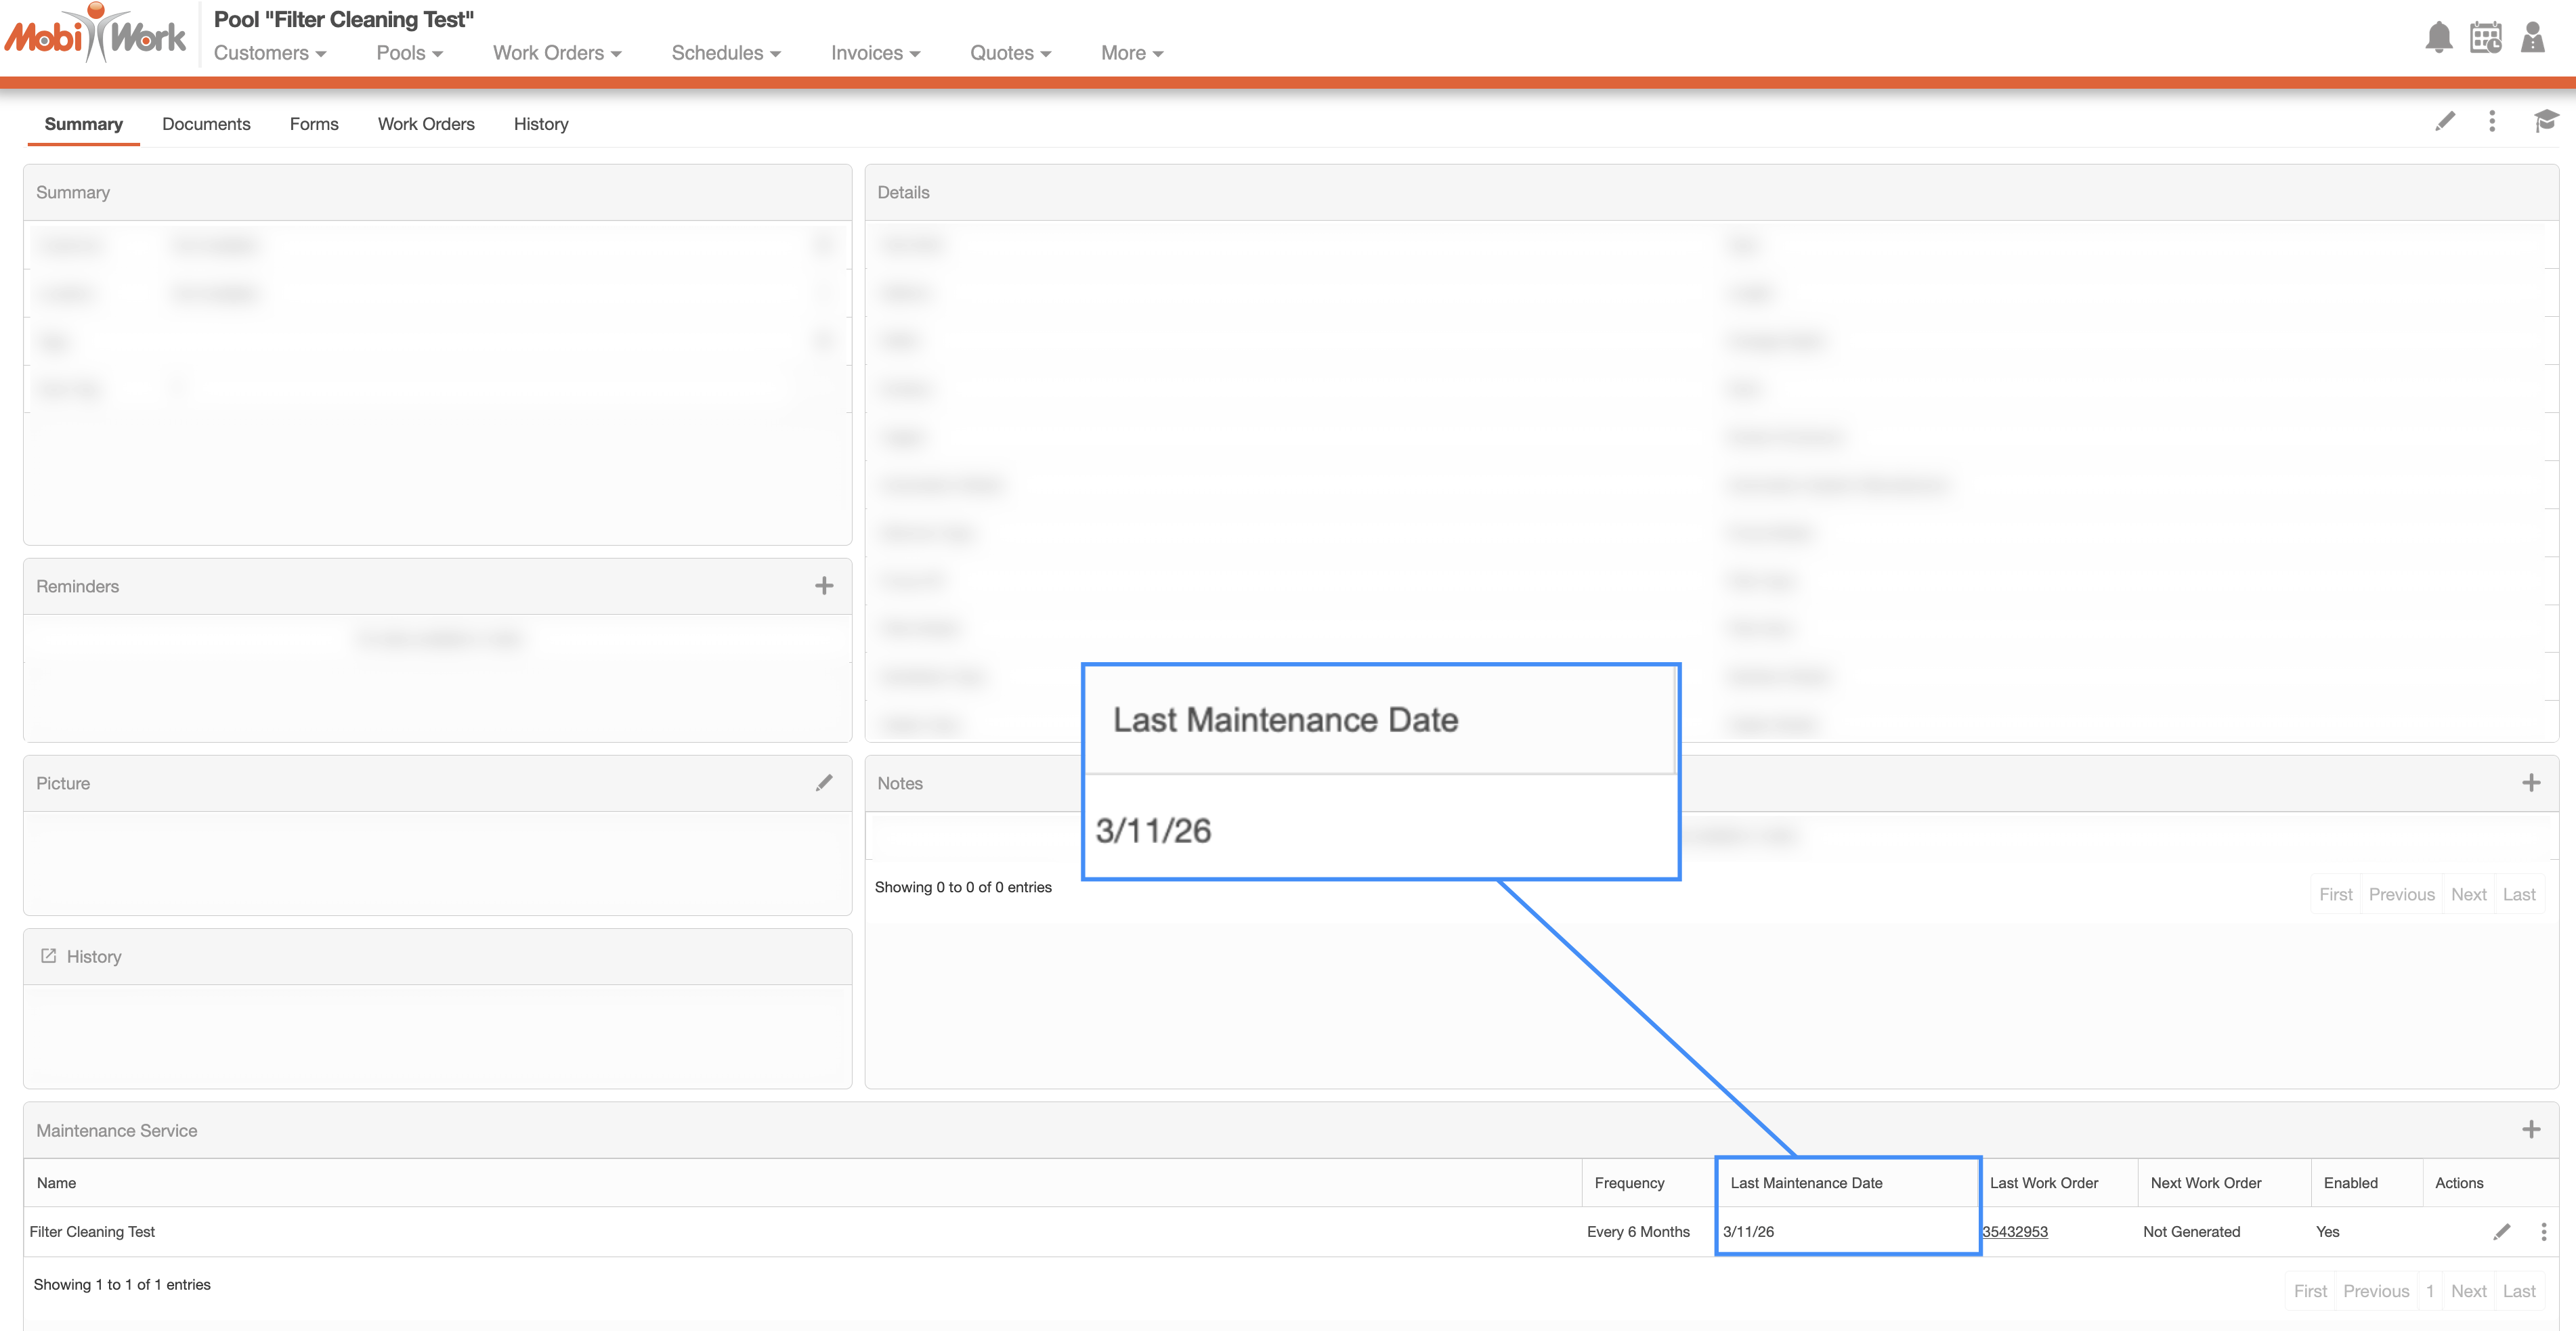Image resolution: width=2576 pixels, height=1331 pixels.
Task: Sort by Frequency column header
Action: pyautogui.click(x=1629, y=1183)
